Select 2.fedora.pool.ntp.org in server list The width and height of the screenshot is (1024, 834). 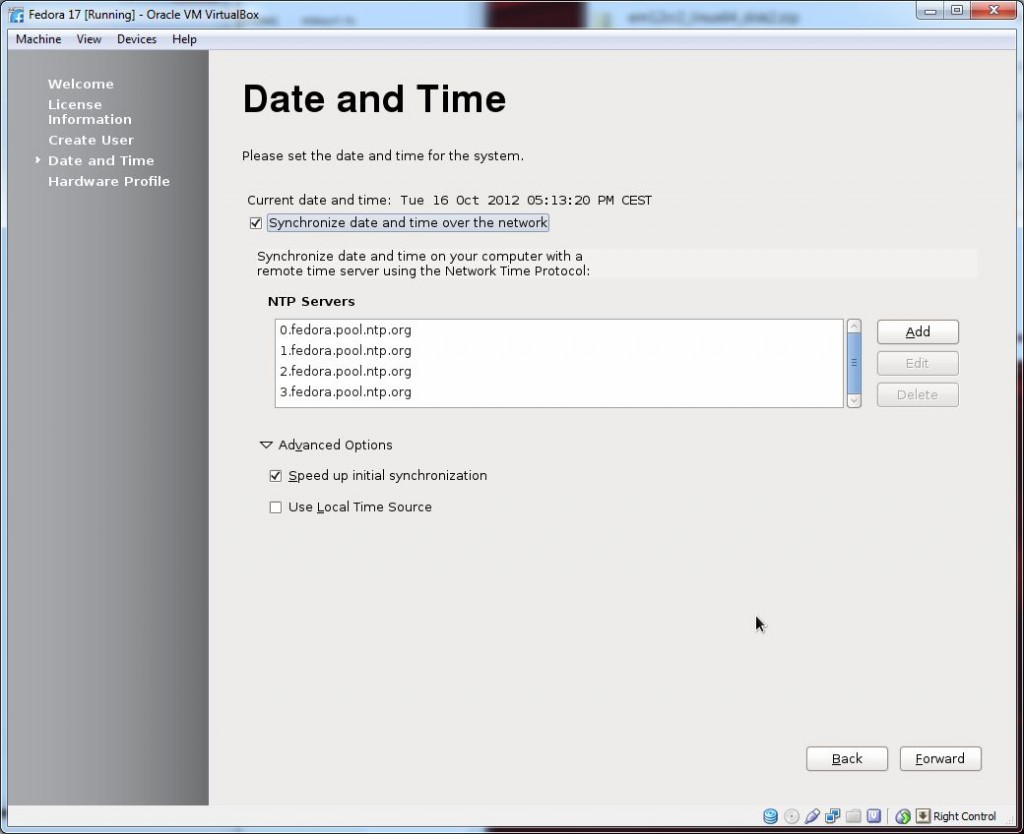pos(559,372)
